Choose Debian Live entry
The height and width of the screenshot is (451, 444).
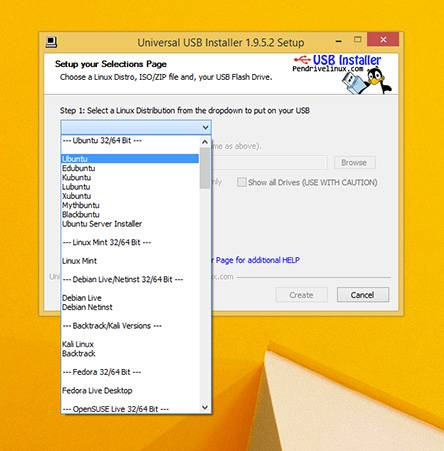[x=130, y=298]
